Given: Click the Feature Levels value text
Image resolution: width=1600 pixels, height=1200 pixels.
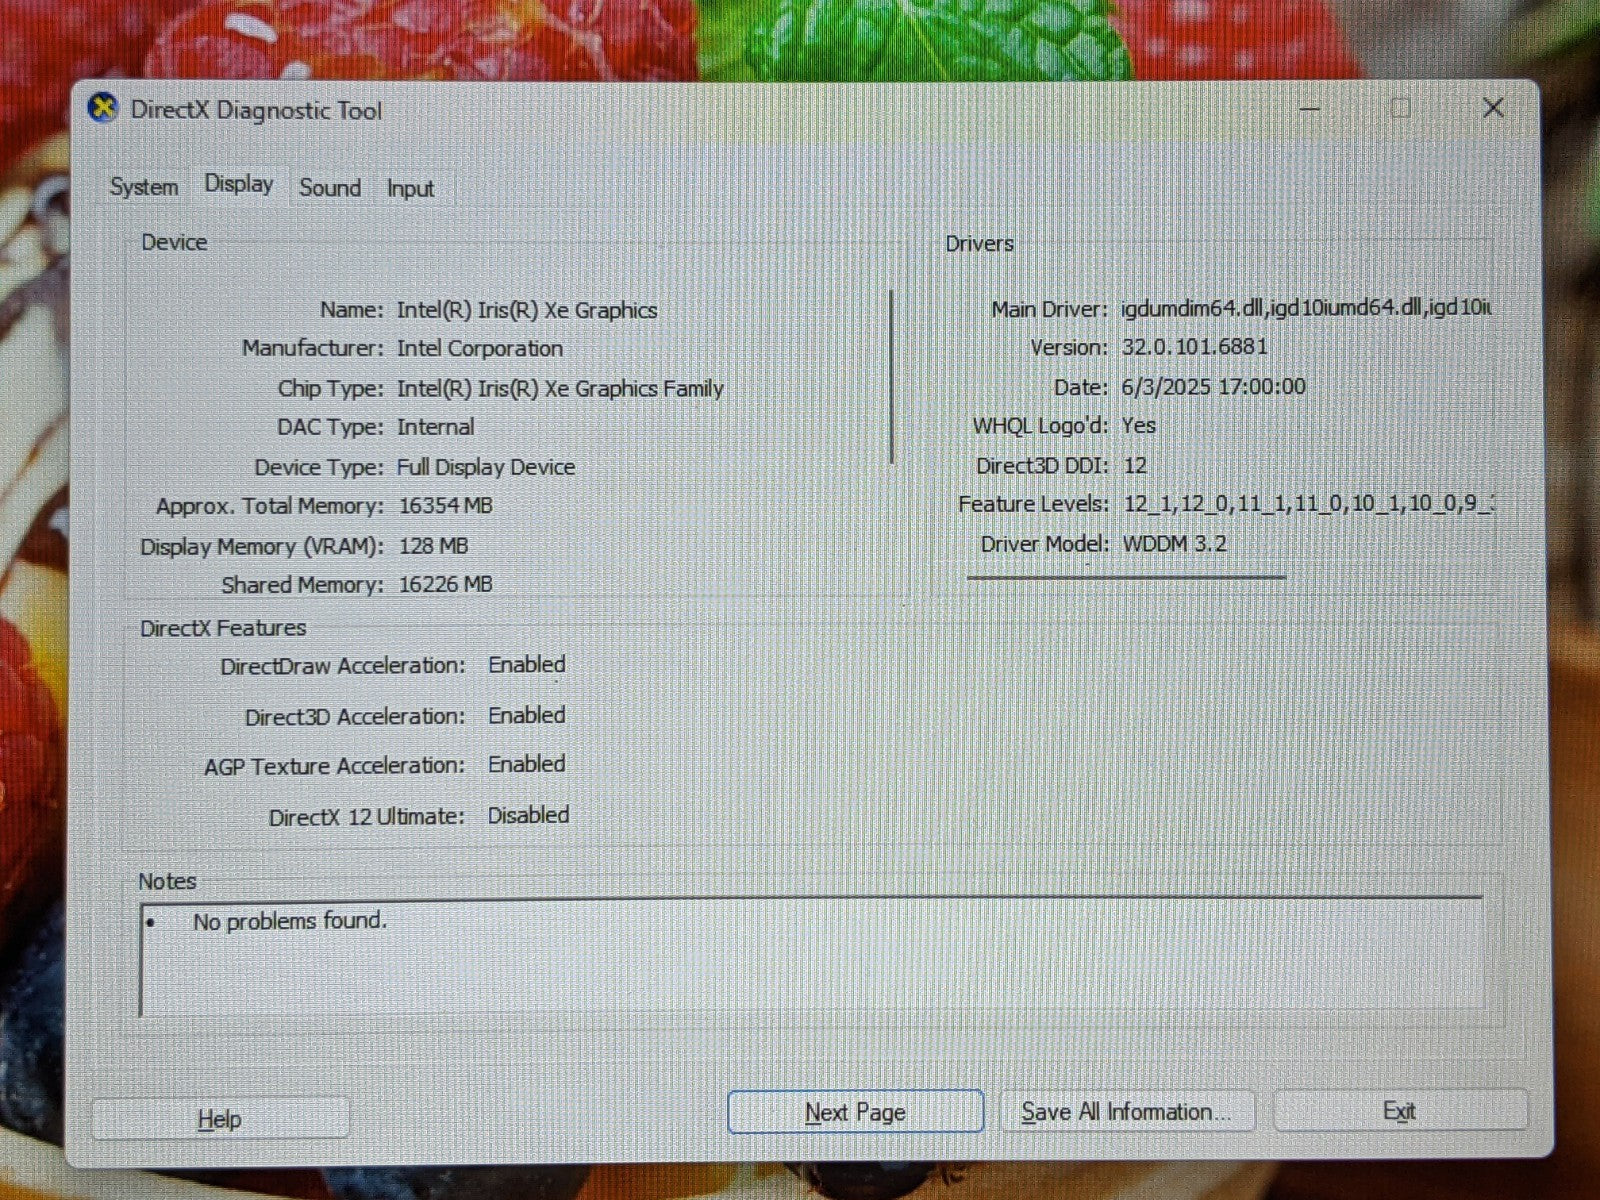Looking at the screenshot, I should [x=1307, y=504].
